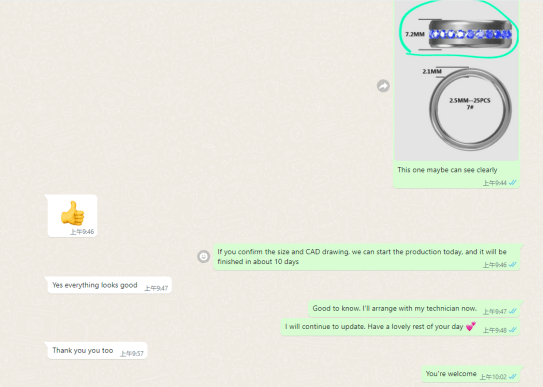
Task: Click the read ticks on 'Good to know' message
Action: click(513, 311)
